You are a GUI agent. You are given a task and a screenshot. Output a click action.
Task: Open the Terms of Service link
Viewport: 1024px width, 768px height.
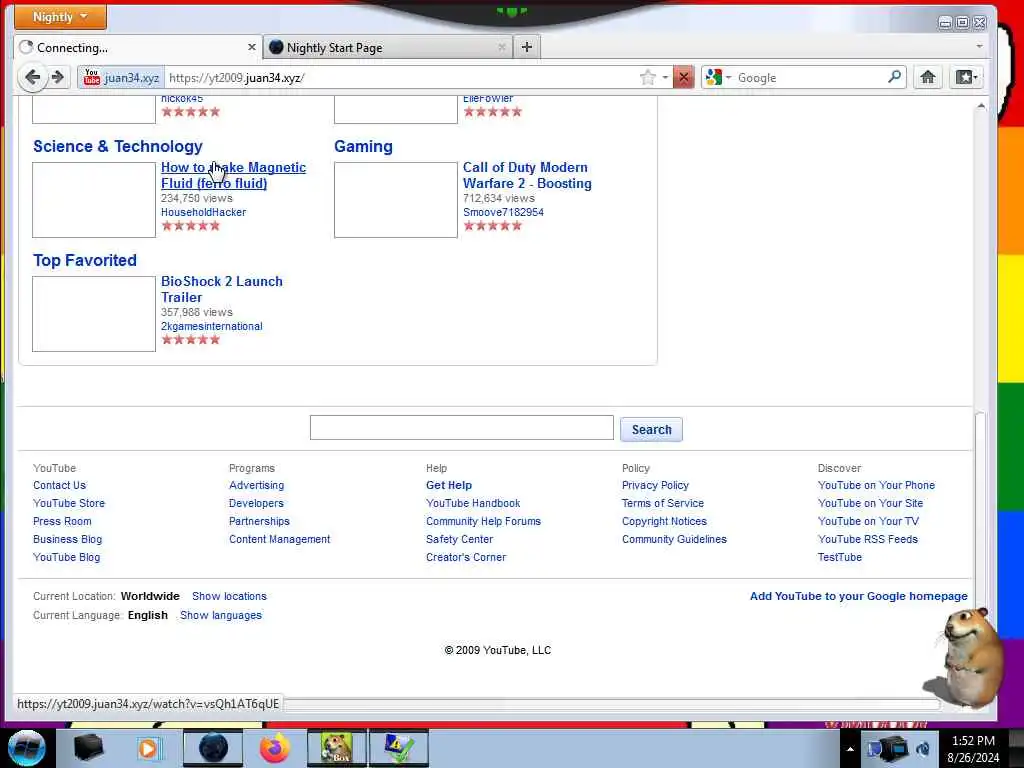click(x=663, y=503)
